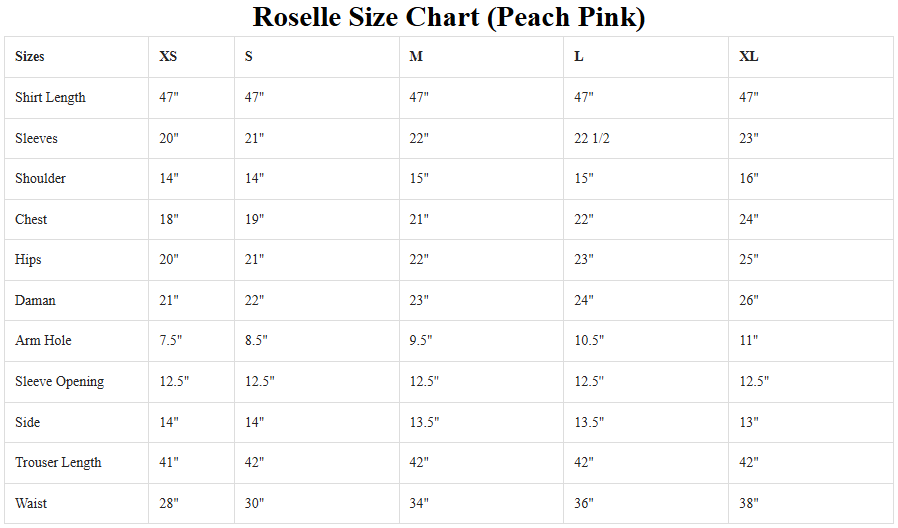Click the 26" daman value for XL
The width and height of the screenshot is (898, 528).
(749, 301)
